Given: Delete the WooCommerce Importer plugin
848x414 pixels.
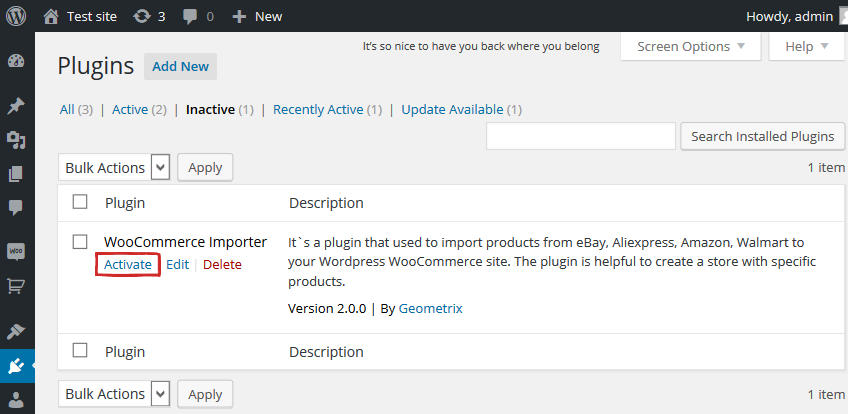Looking at the screenshot, I should (x=222, y=265).
